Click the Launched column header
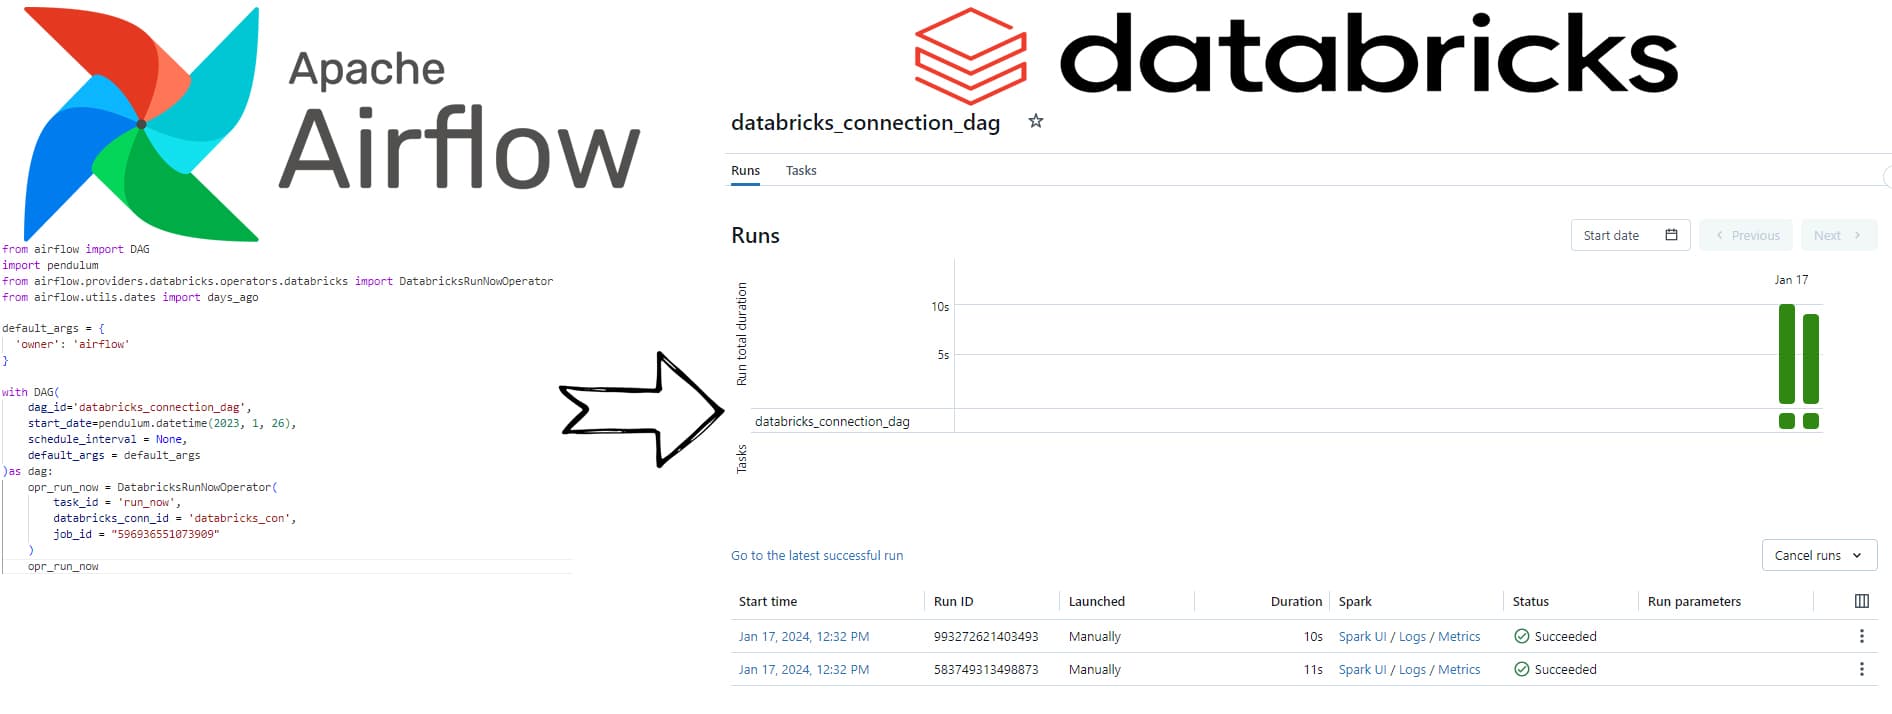Viewport: 1892px width, 714px height. tap(1097, 601)
